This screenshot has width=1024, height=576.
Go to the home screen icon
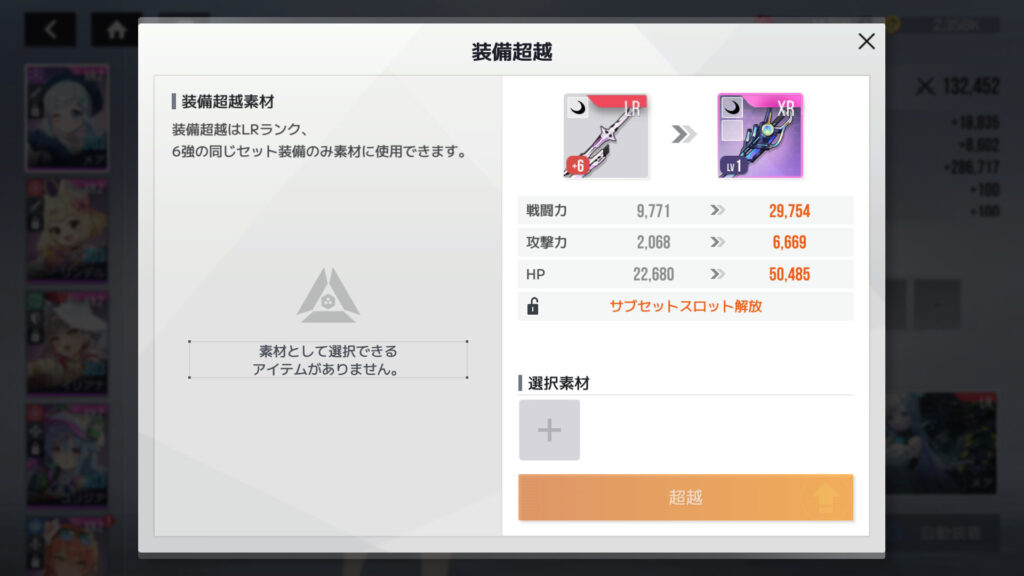click(116, 29)
